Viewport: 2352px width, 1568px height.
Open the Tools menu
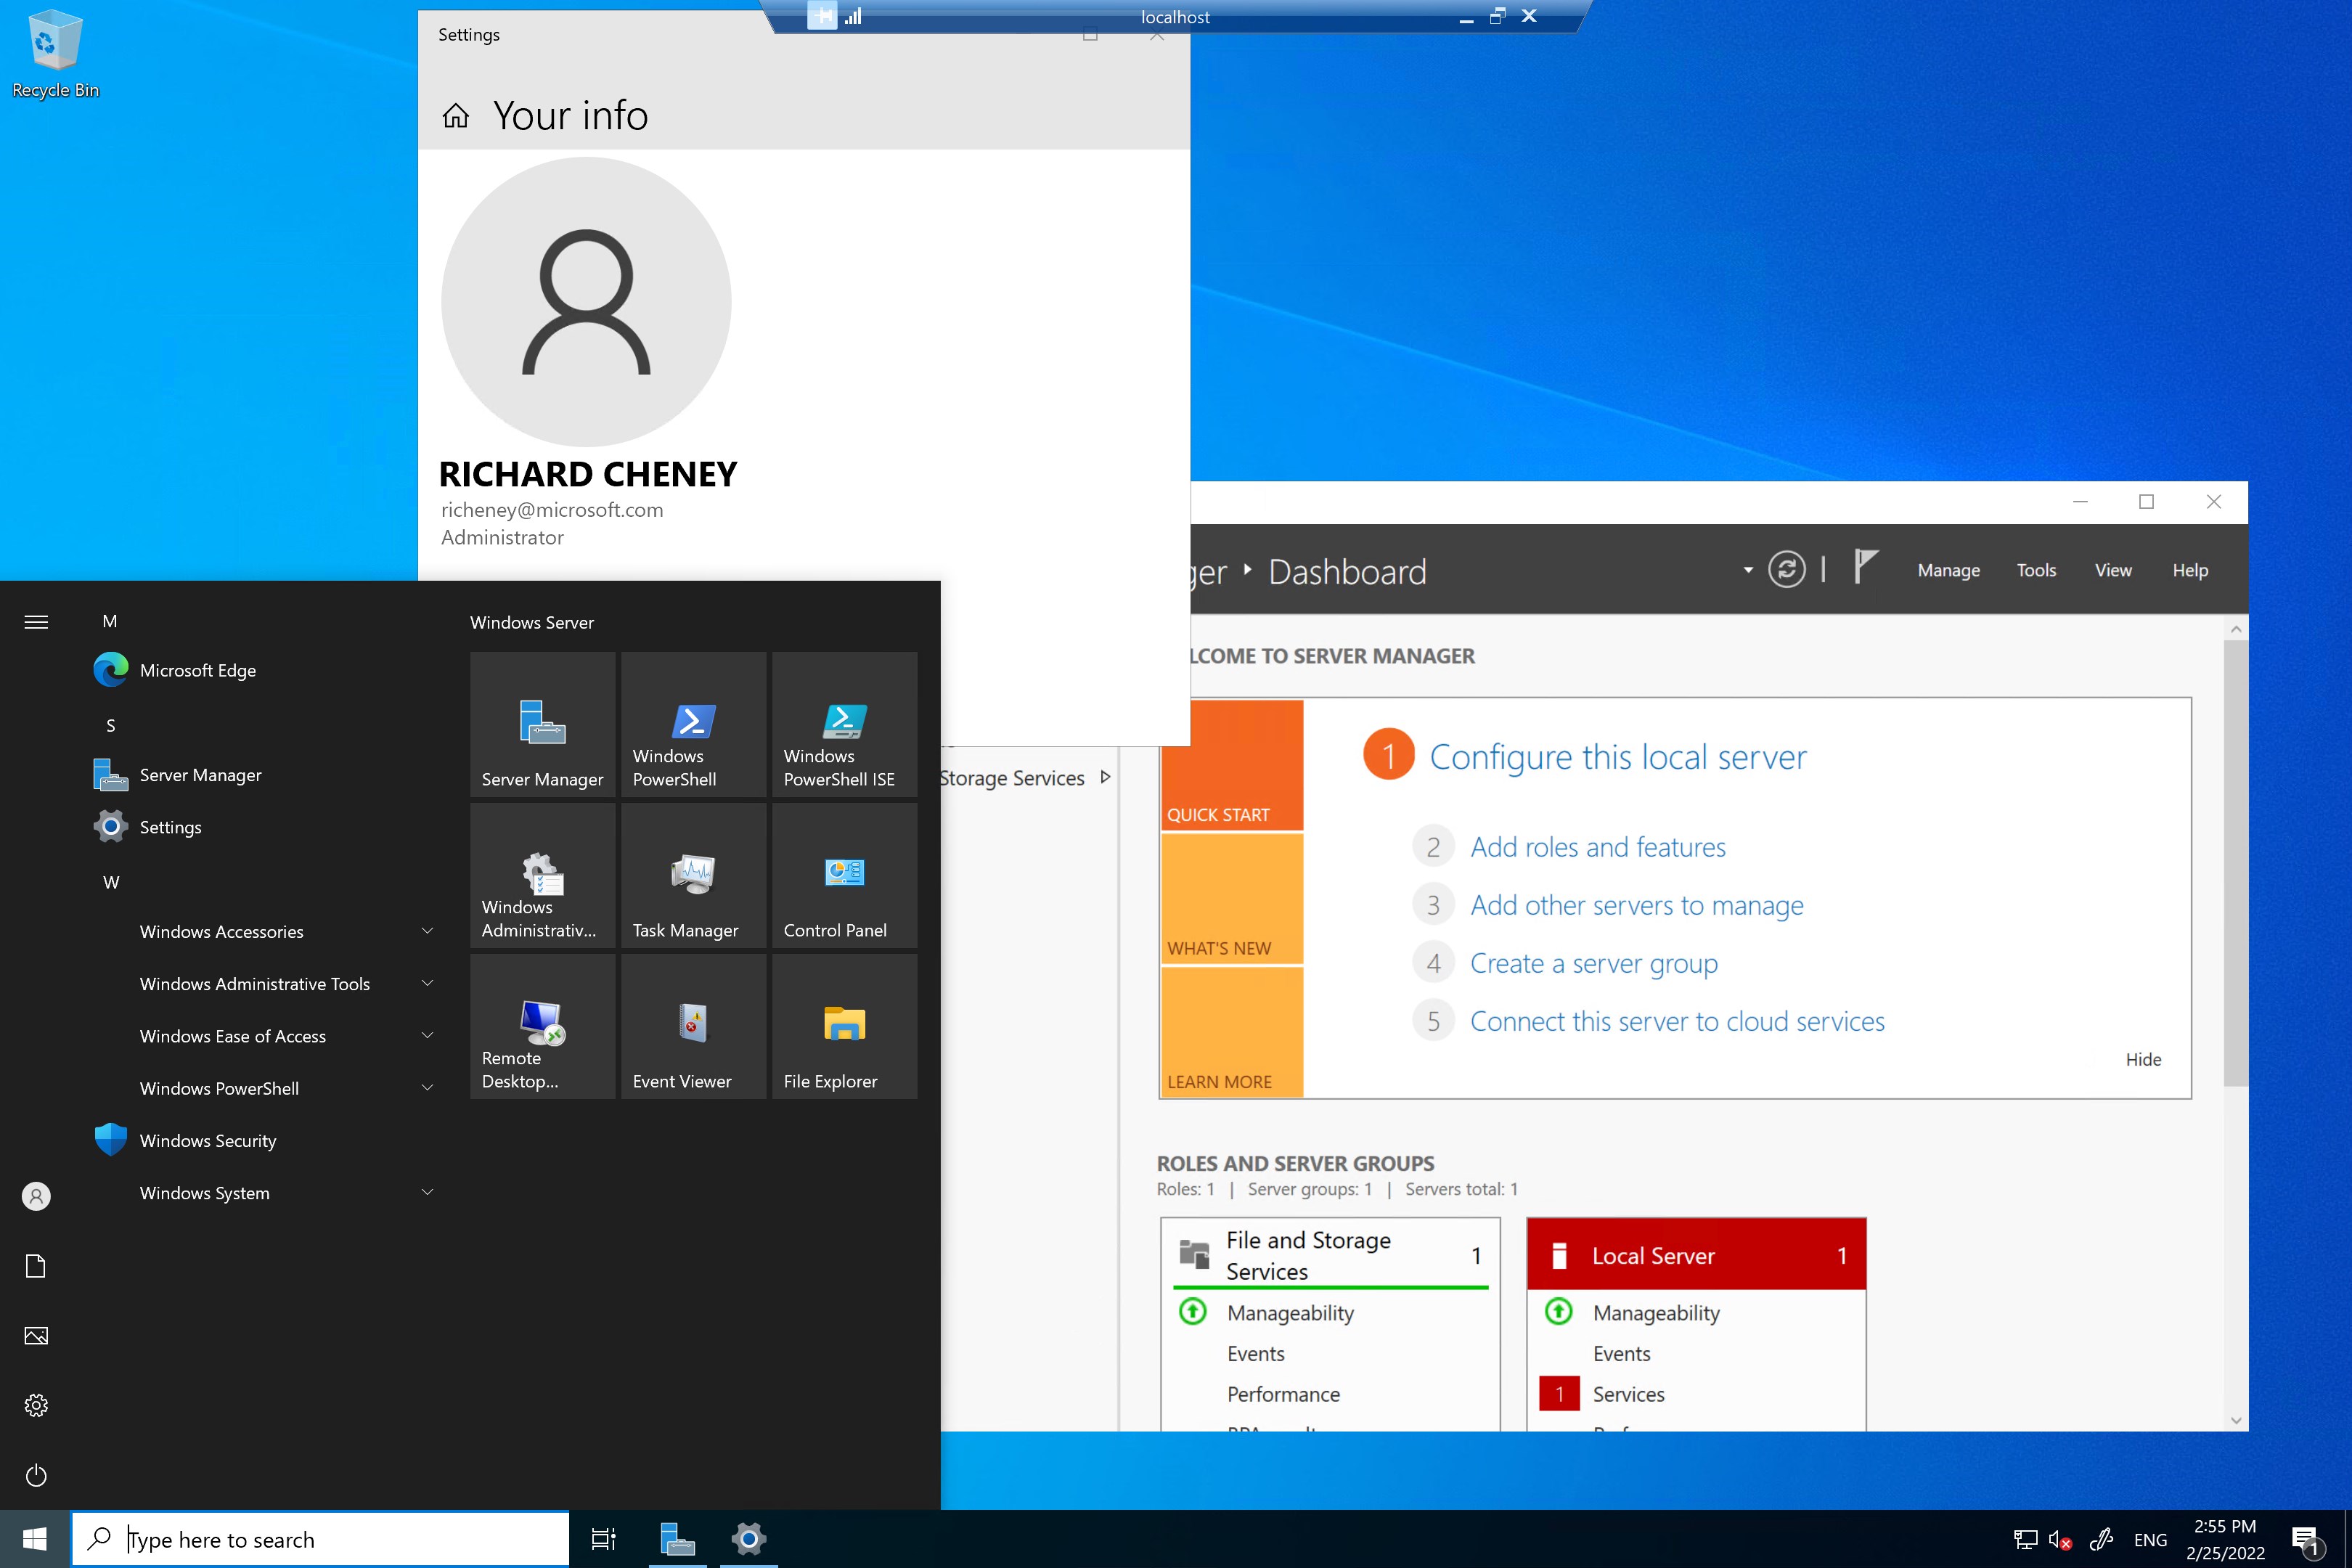[2035, 570]
